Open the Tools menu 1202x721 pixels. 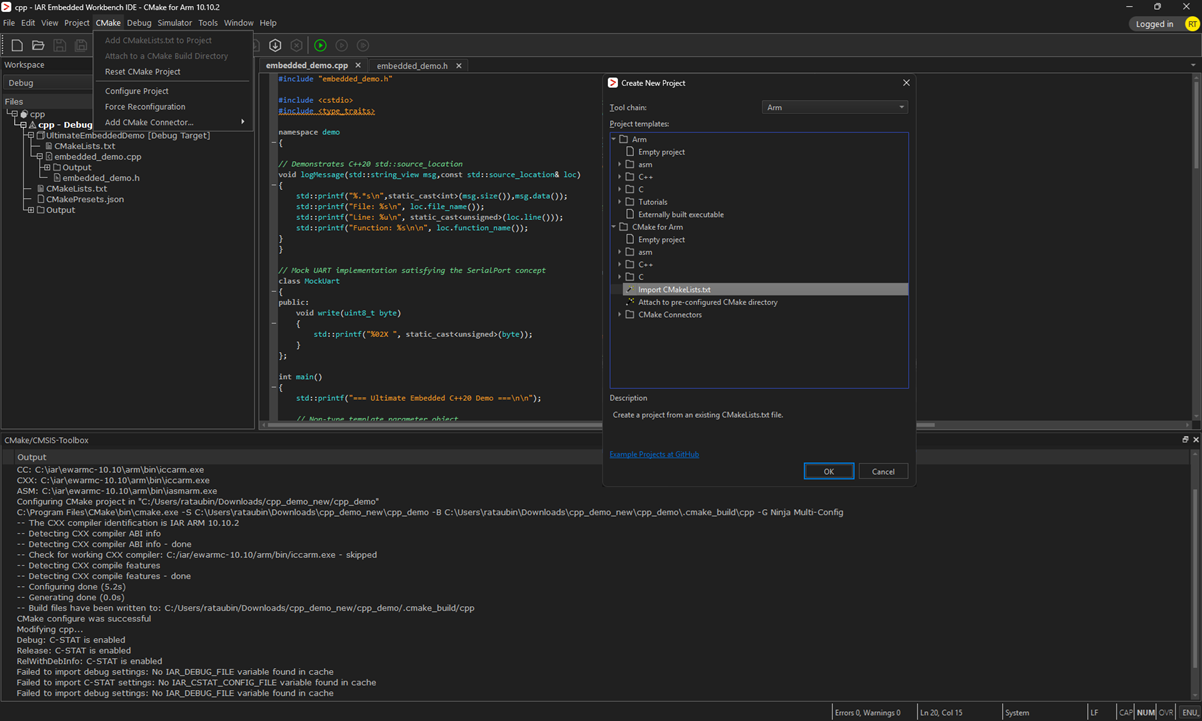[x=208, y=23]
